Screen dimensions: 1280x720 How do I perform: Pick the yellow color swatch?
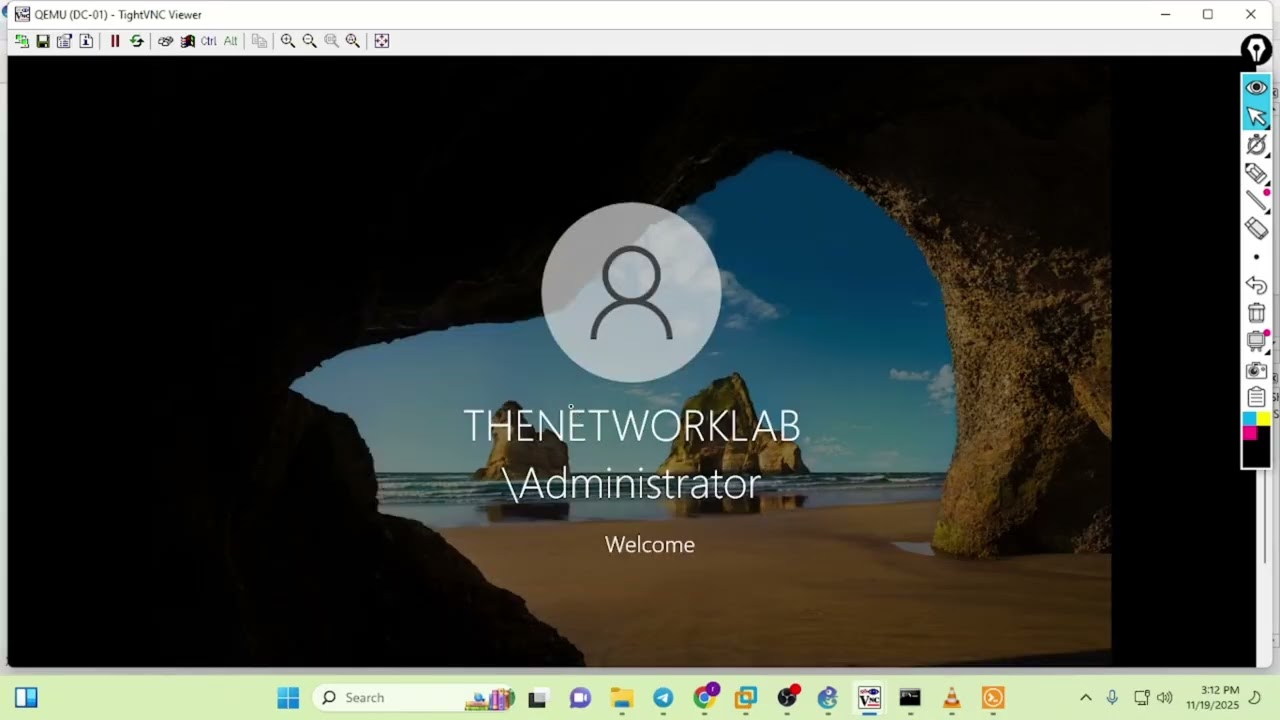click(1263, 418)
